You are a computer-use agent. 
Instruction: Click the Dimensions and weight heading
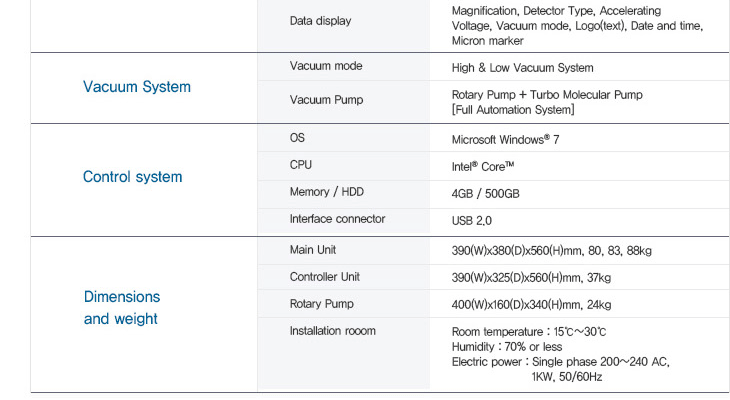[122, 308]
